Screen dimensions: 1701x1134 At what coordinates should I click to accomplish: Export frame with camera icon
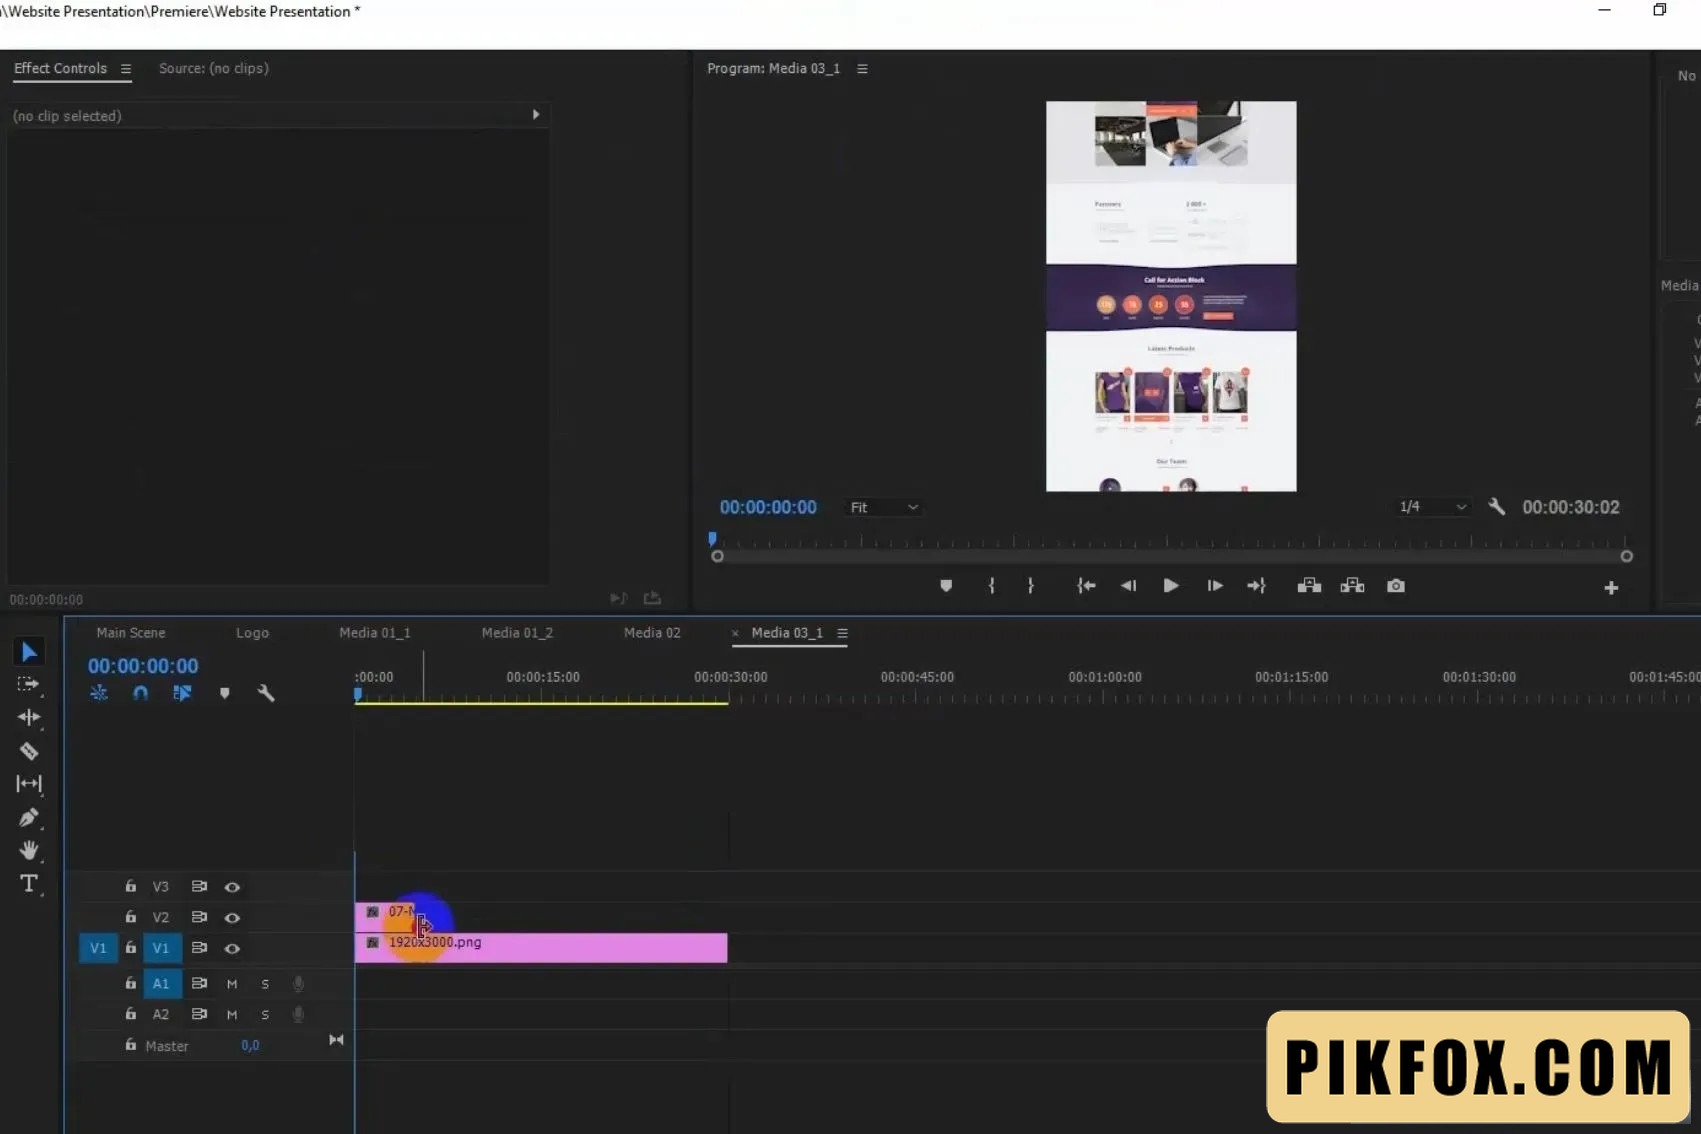click(1396, 586)
